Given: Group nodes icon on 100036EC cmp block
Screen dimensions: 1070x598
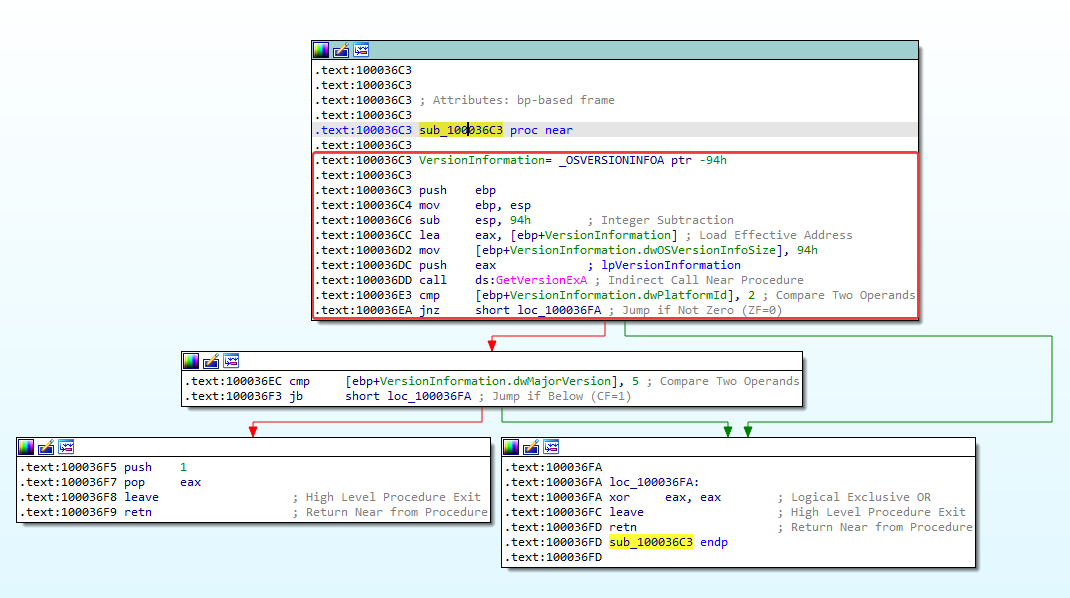Looking at the screenshot, I should 231,361.
